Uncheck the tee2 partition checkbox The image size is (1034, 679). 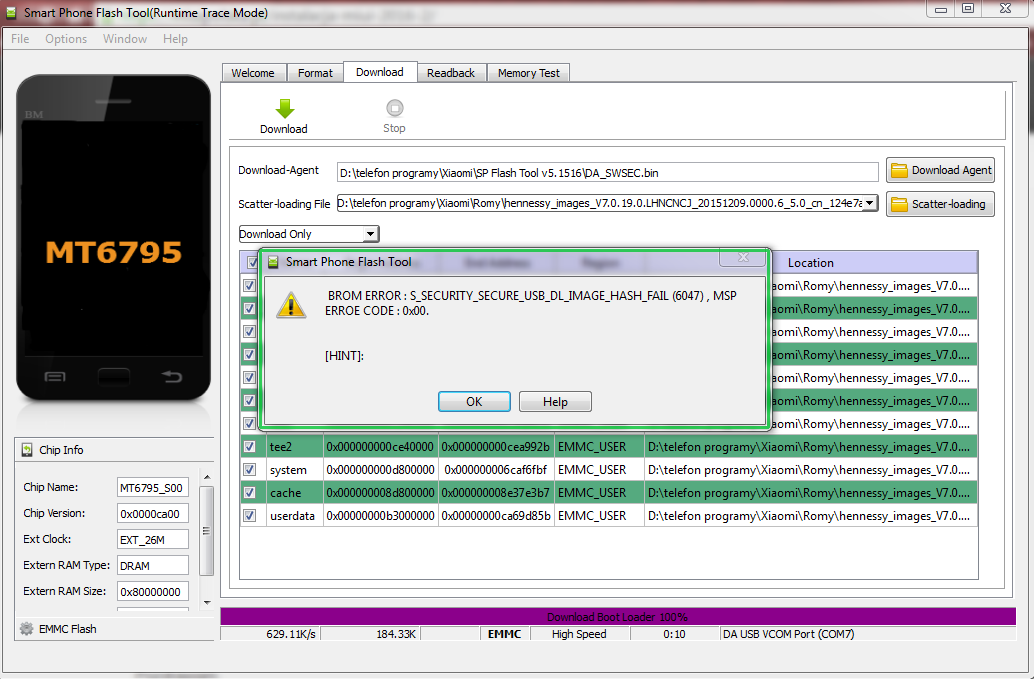[250, 446]
